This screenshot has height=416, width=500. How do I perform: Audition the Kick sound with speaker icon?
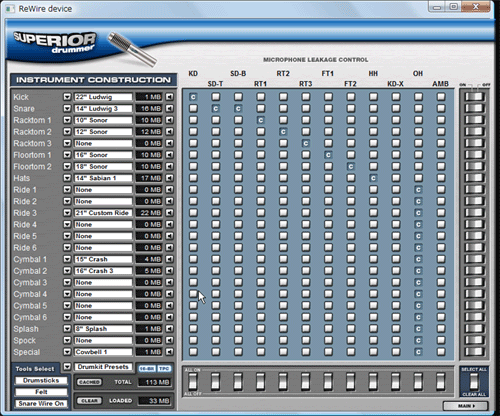pyautogui.click(x=170, y=97)
